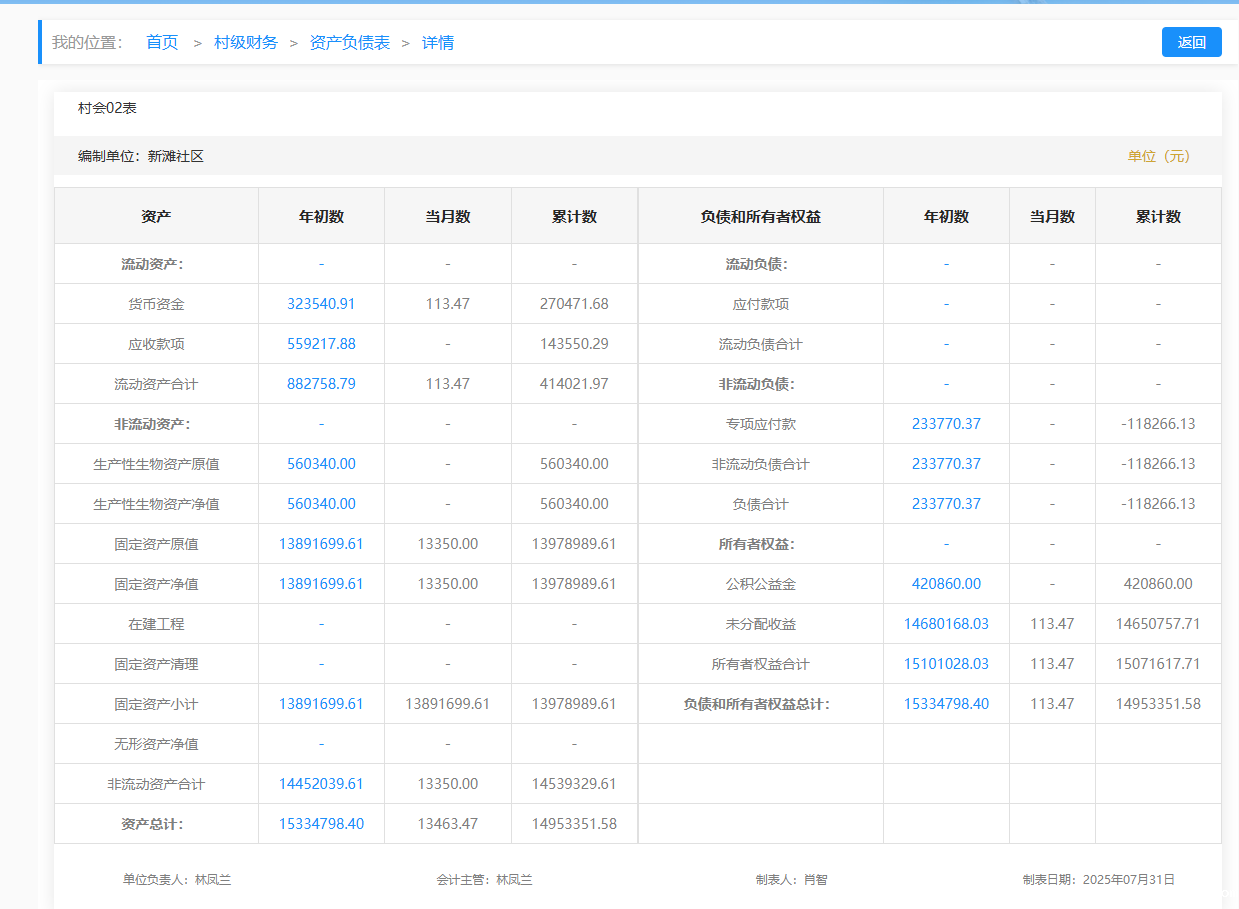Image resolution: width=1239 pixels, height=909 pixels.
Task: Navigate to 资产负债表 breadcrumb link
Action: click(350, 42)
